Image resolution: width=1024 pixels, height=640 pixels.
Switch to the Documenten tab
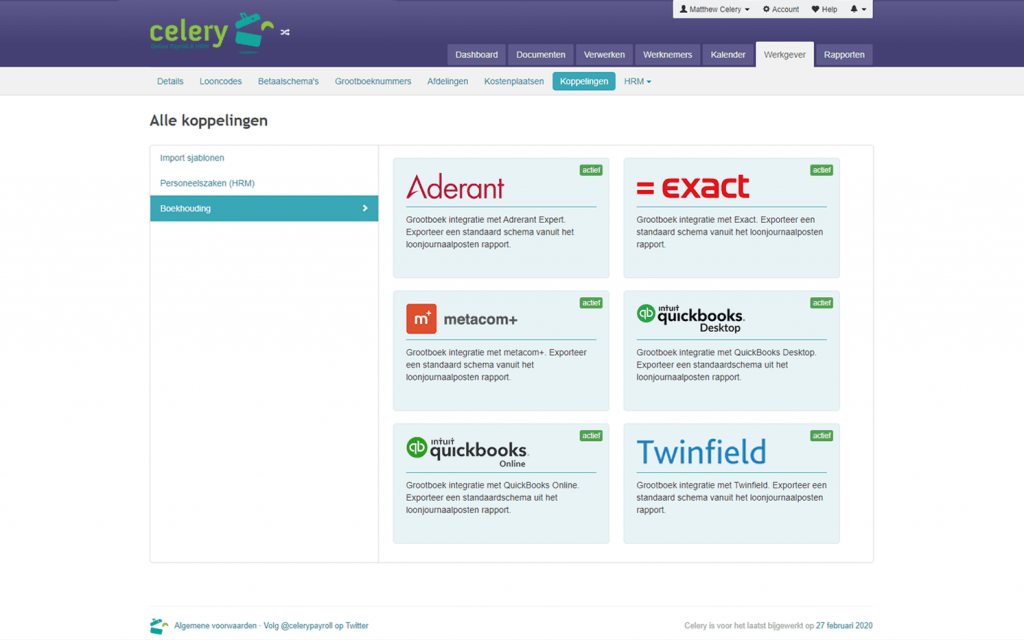541,55
